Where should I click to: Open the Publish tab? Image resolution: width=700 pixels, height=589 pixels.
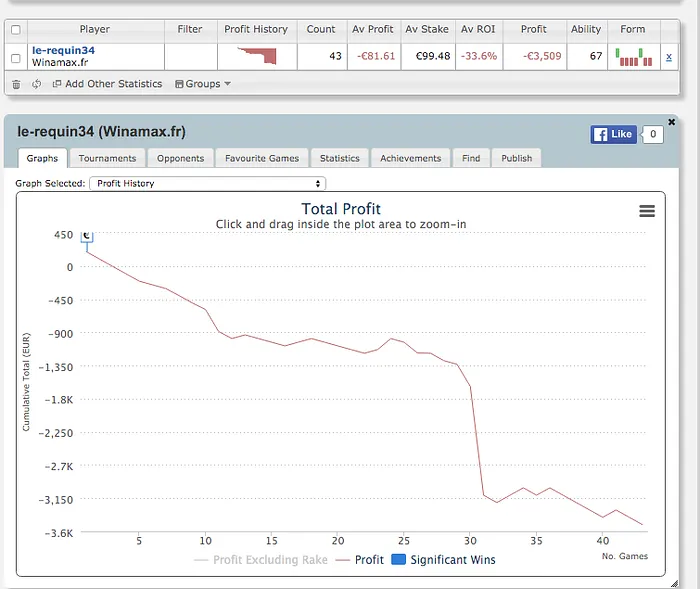(517, 158)
